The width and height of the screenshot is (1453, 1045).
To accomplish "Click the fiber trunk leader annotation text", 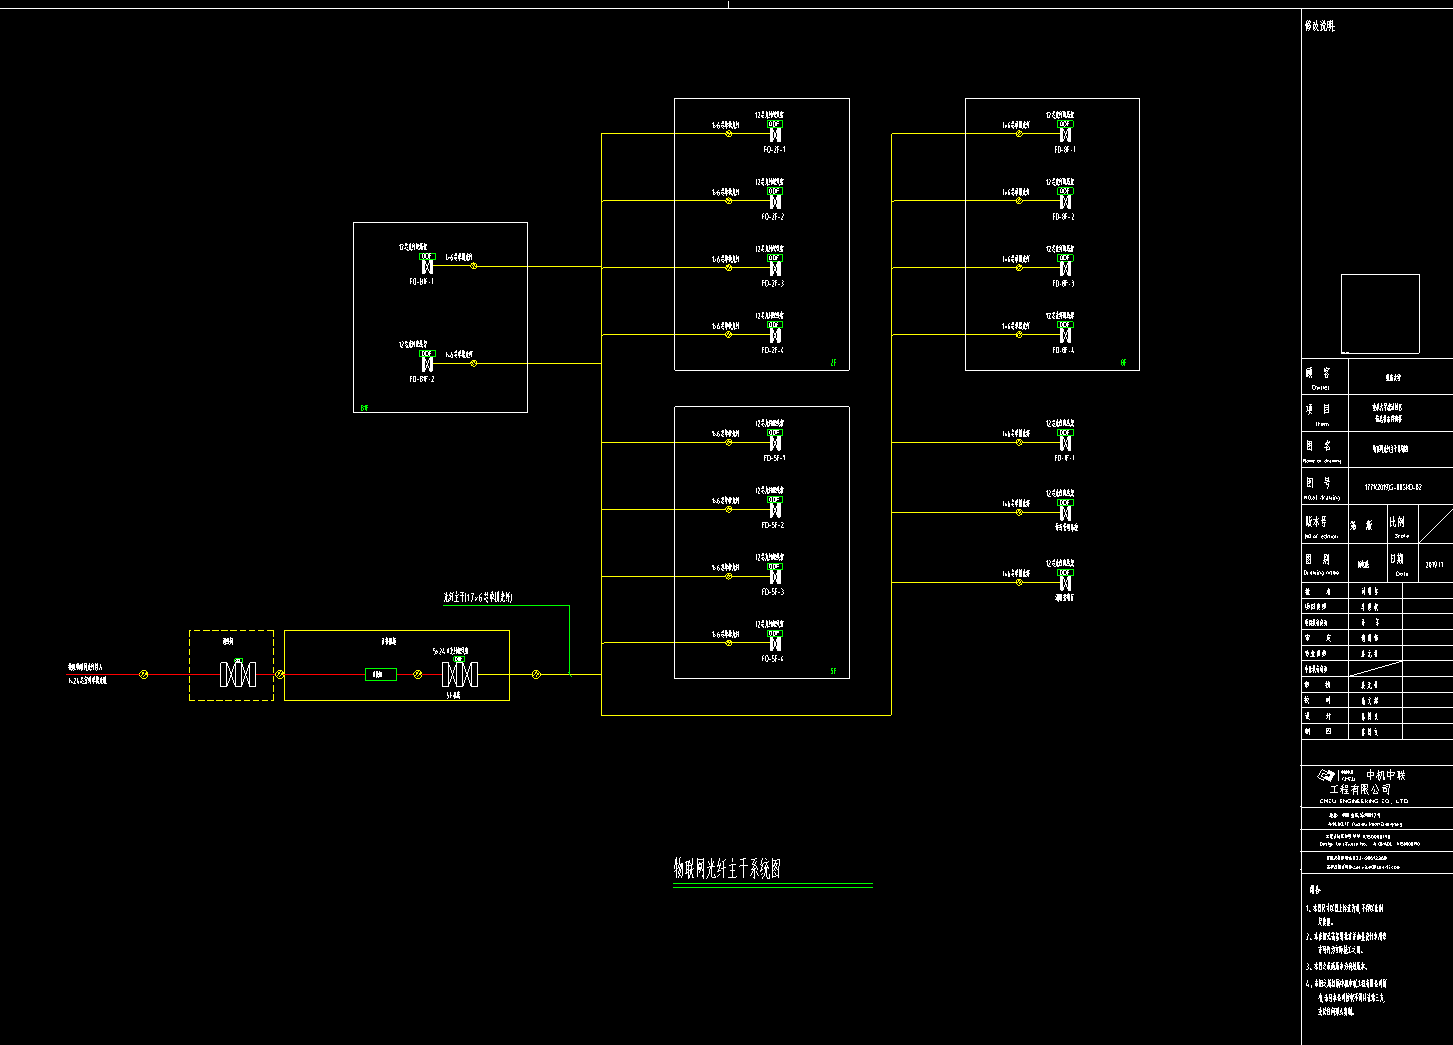I will click(478, 598).
